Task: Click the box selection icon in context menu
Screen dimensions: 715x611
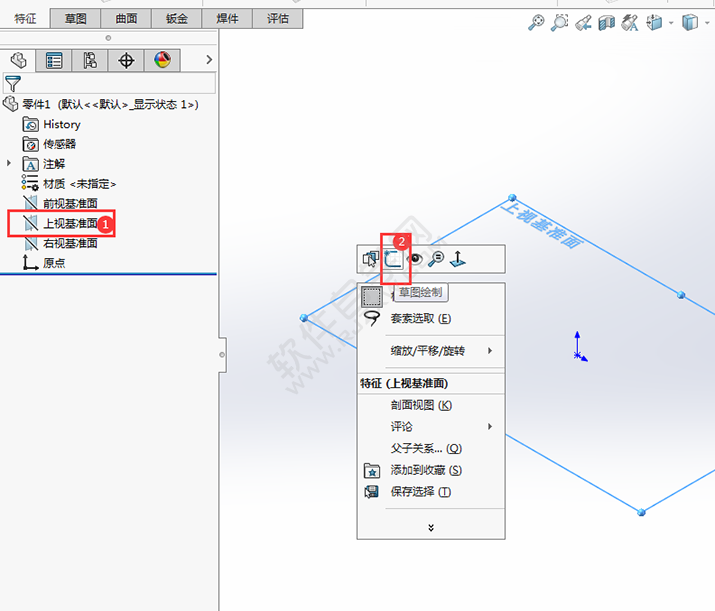Action: tap(372, 297)
